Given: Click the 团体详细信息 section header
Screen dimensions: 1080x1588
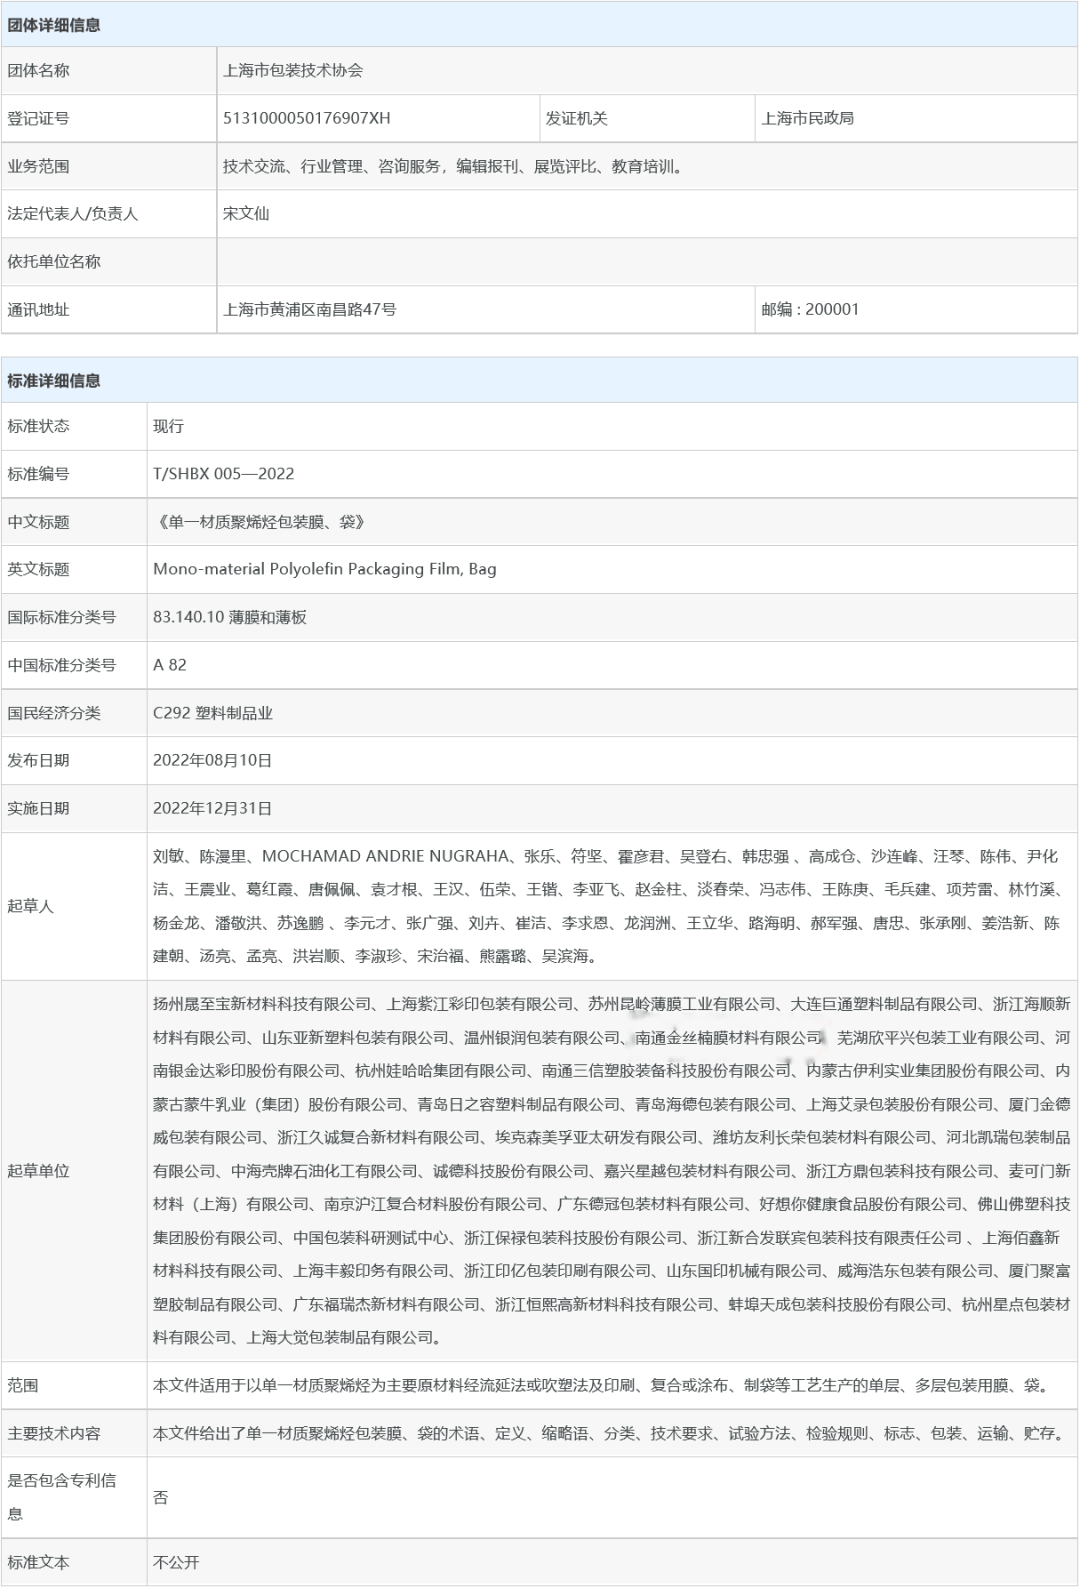Looking at the screenshot, I should coord(54,25).
